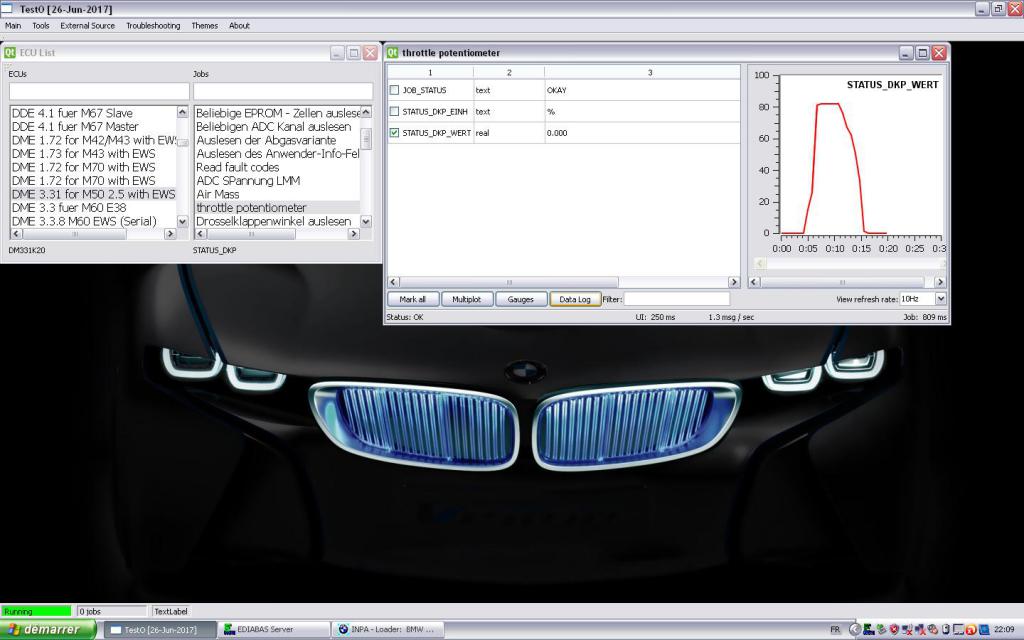
Task: Tick the STATUS_DKP_EINH checkbox
Action: click(x=394, y=112)
